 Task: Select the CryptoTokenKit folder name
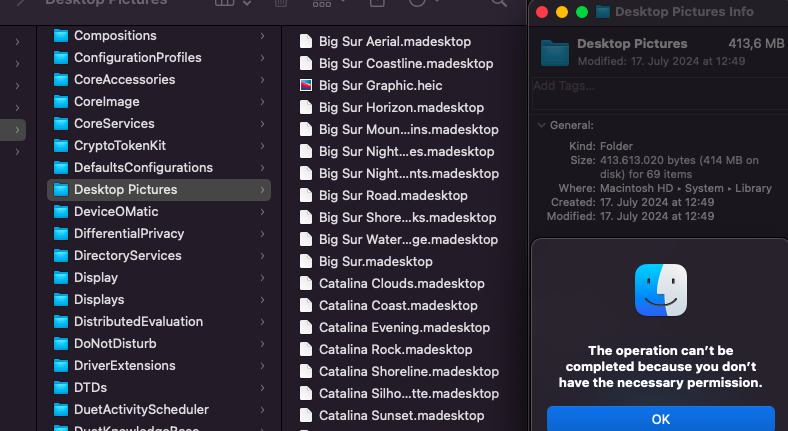click(x=120, y=146)
